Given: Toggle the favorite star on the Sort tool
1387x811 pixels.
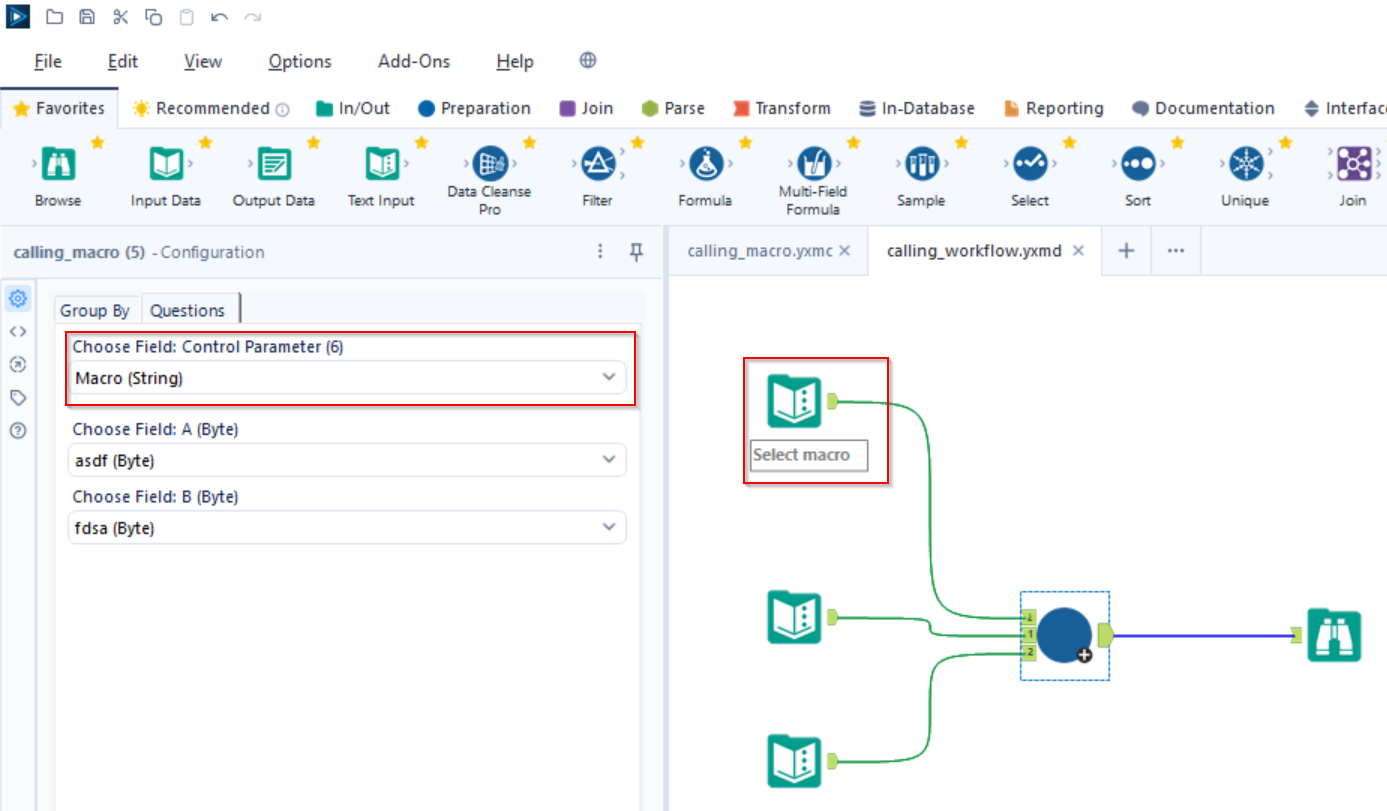Looking at the screenshot, I should point(1178,142).
